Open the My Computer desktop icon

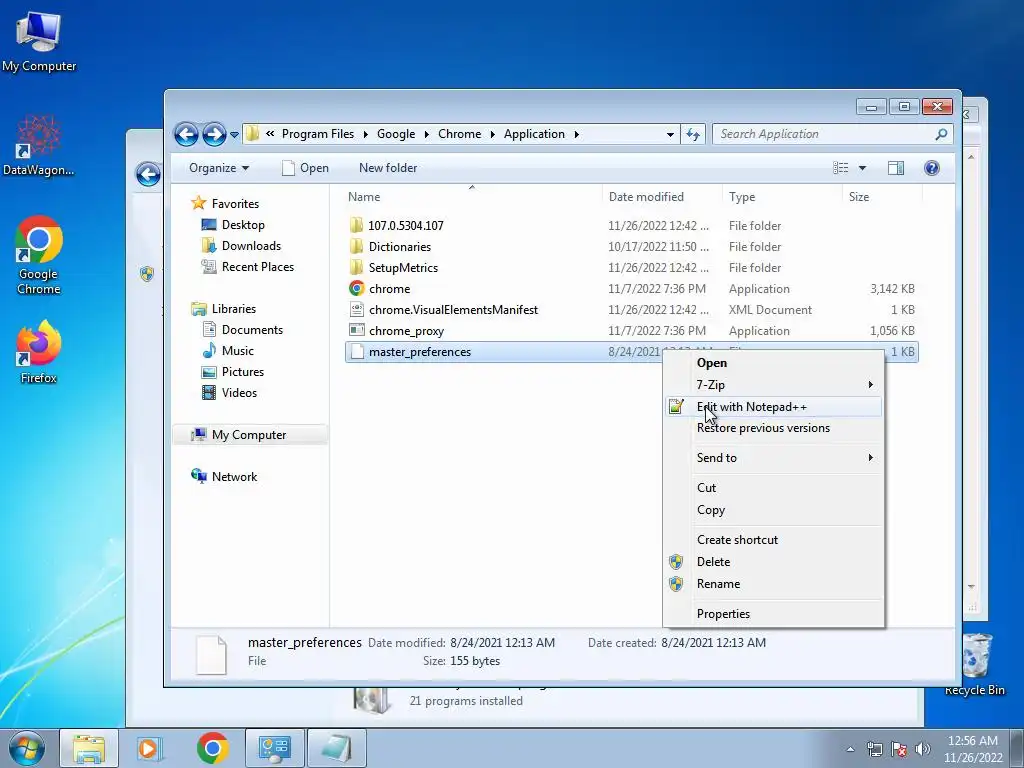tap(39, 42)
